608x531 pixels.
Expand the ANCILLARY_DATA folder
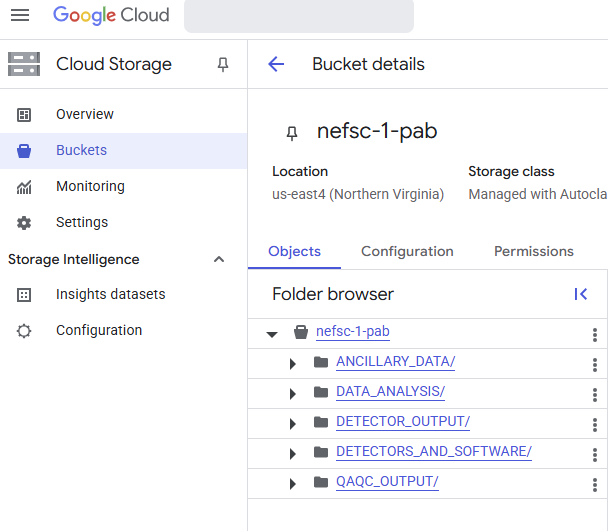tap(293, 364)
